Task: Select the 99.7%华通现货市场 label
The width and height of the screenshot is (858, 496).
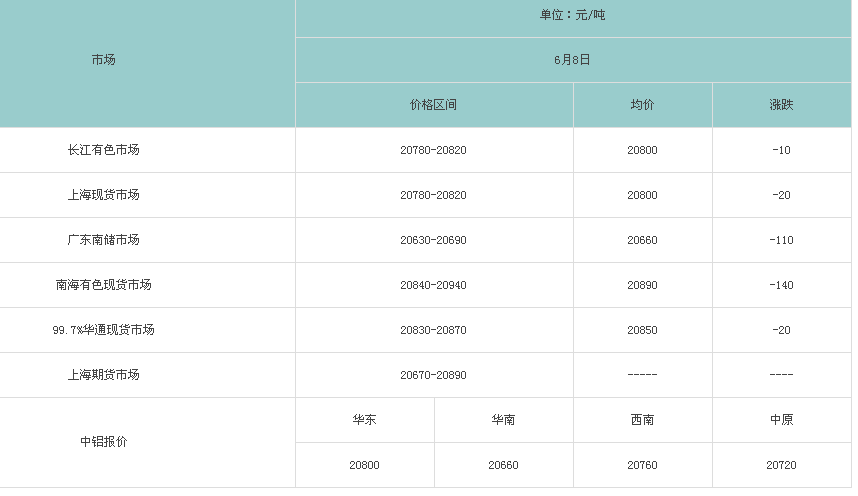Action: (x=103, y=330)
